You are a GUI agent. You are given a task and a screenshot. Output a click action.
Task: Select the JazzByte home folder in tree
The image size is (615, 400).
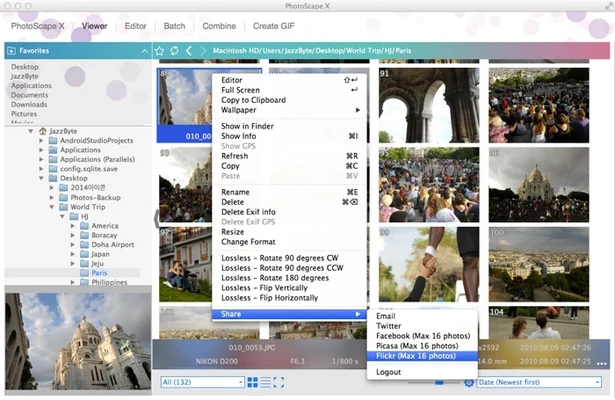coord(63,131)
